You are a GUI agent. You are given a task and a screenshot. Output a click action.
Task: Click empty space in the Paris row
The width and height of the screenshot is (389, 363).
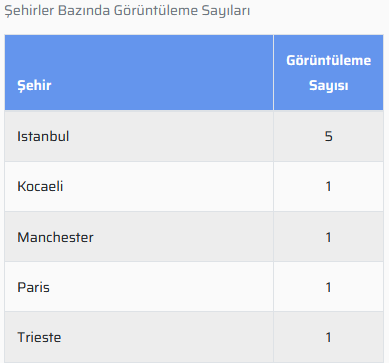160,287
